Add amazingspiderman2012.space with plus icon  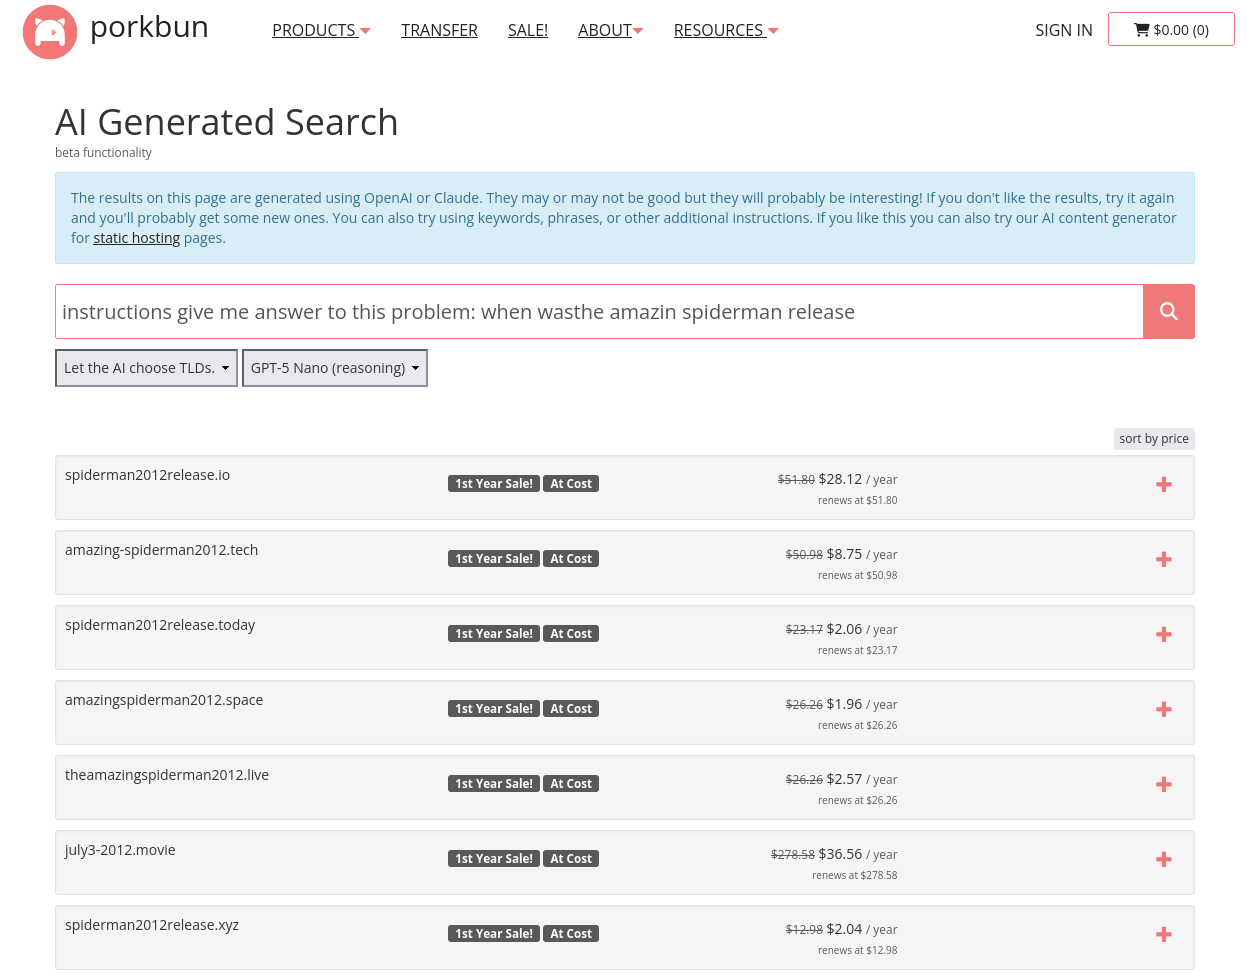click(1164, 709)
